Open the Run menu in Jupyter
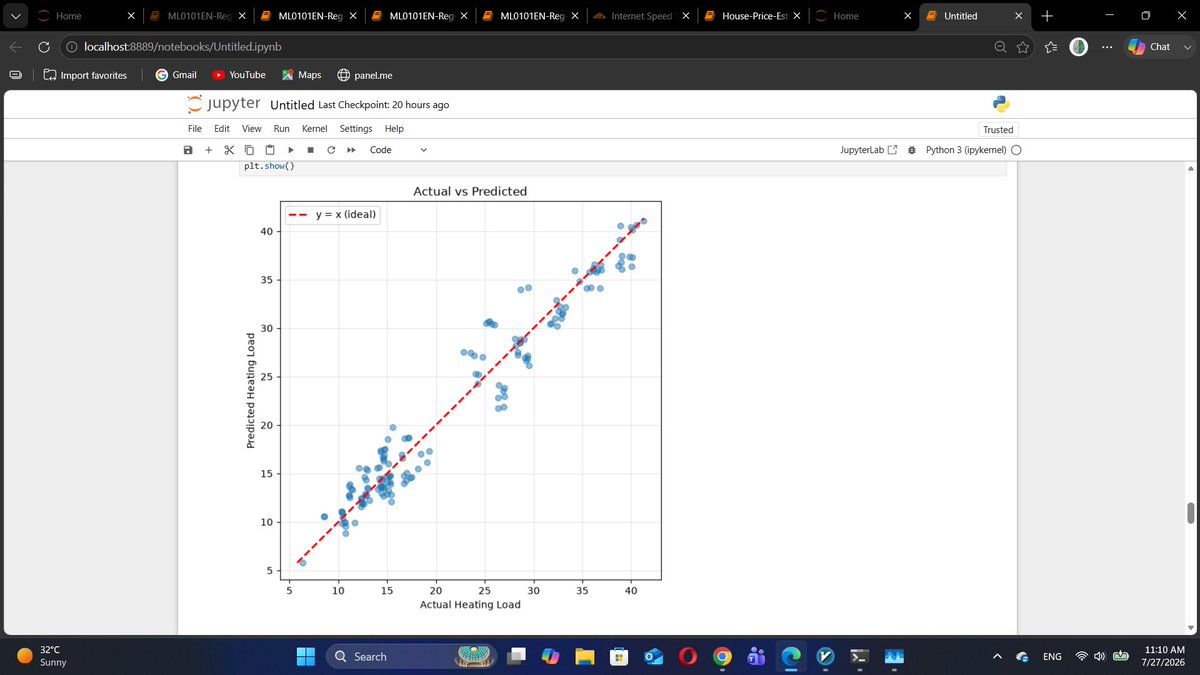 (x=282, y=129)
